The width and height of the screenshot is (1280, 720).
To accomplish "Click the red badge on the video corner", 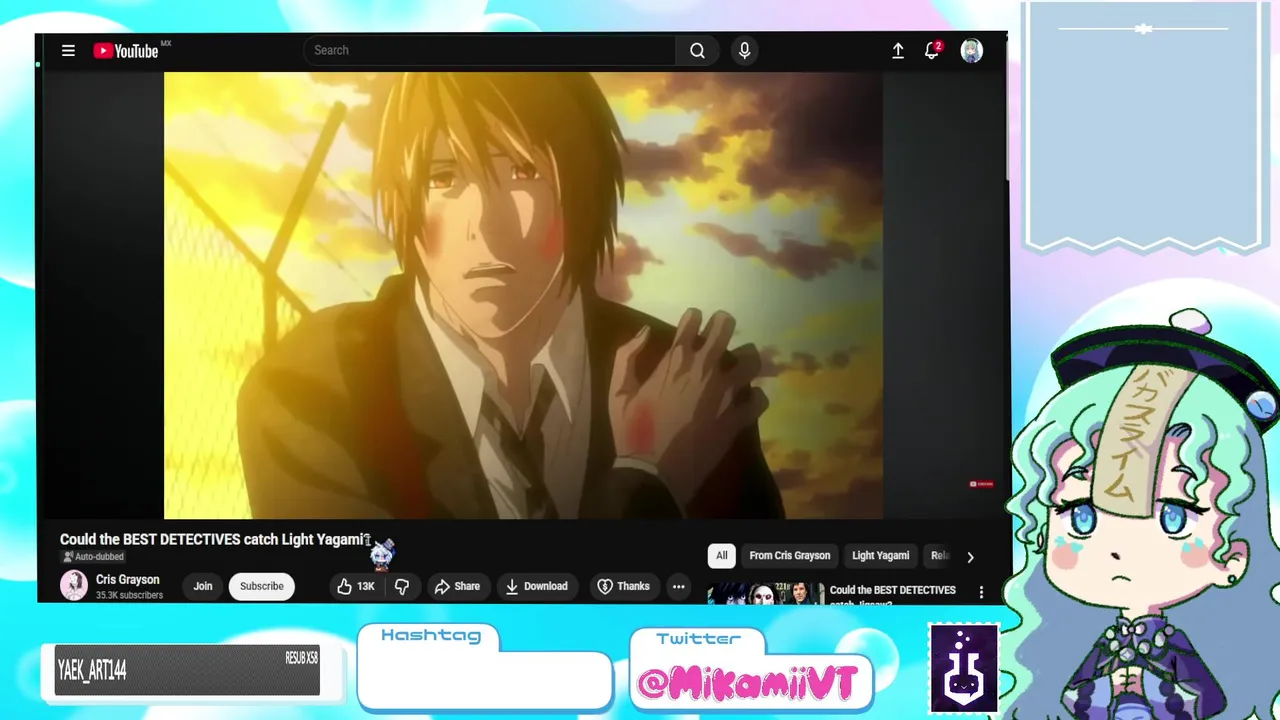I will (x=981, y=484).
